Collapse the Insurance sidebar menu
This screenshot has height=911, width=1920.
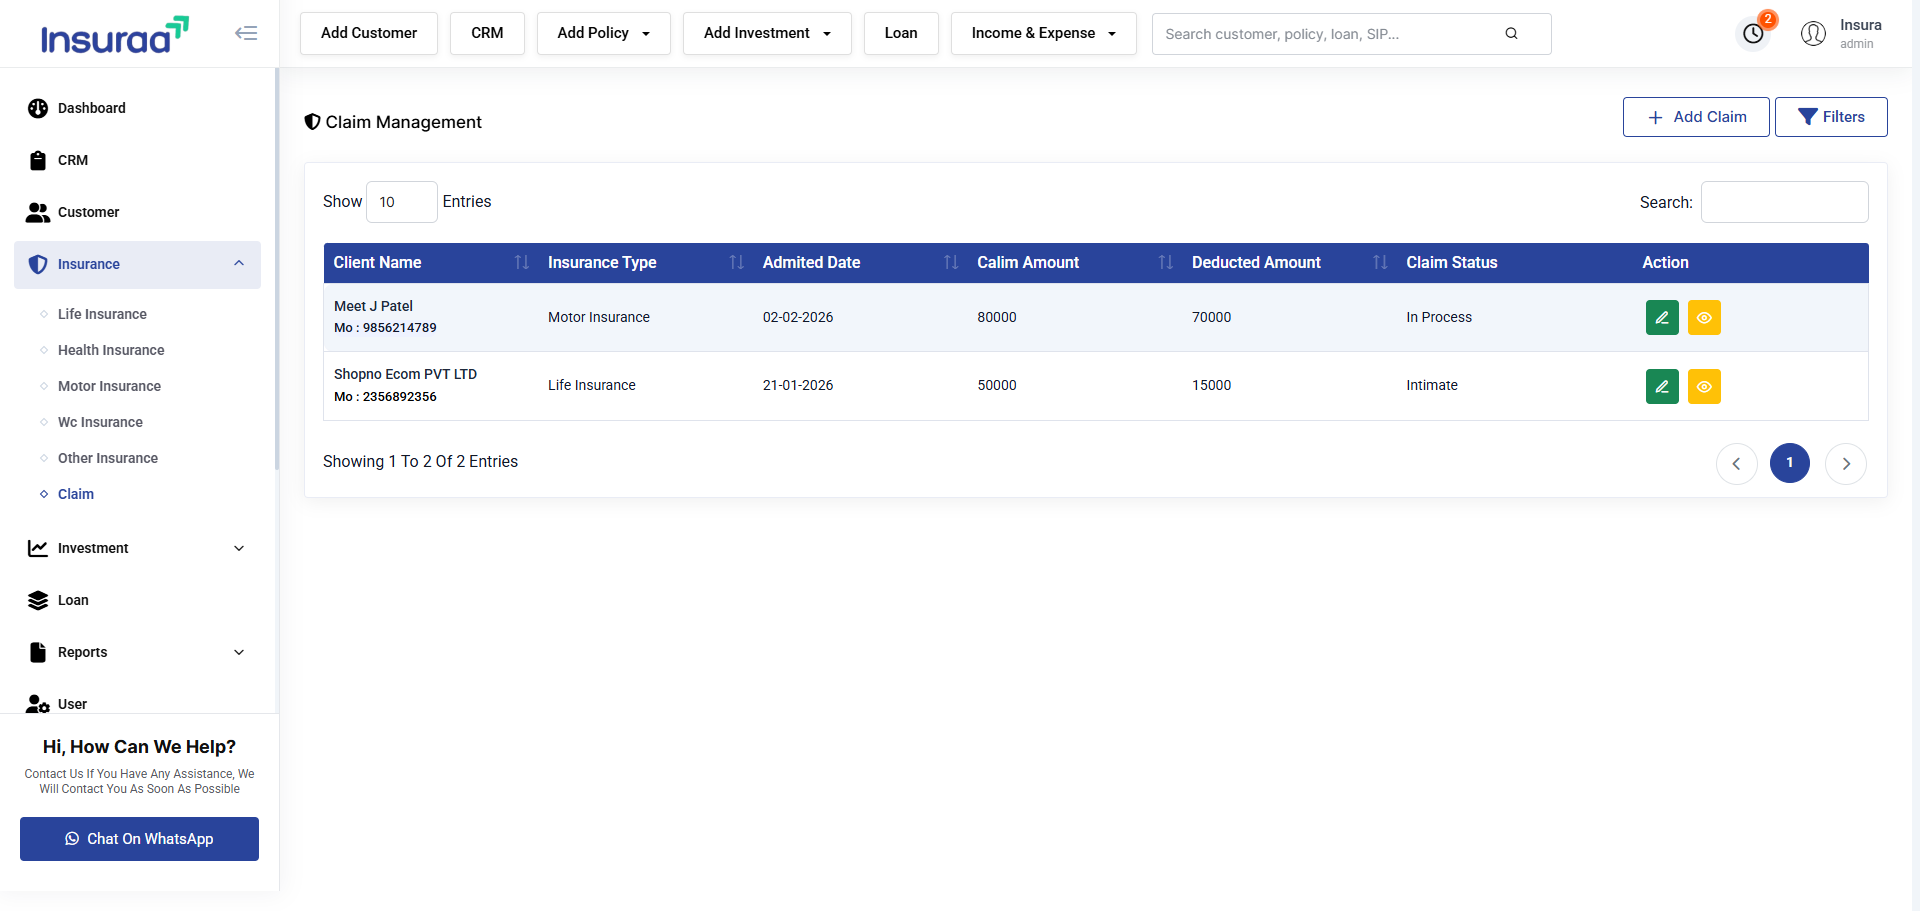[x=138, y=264]
